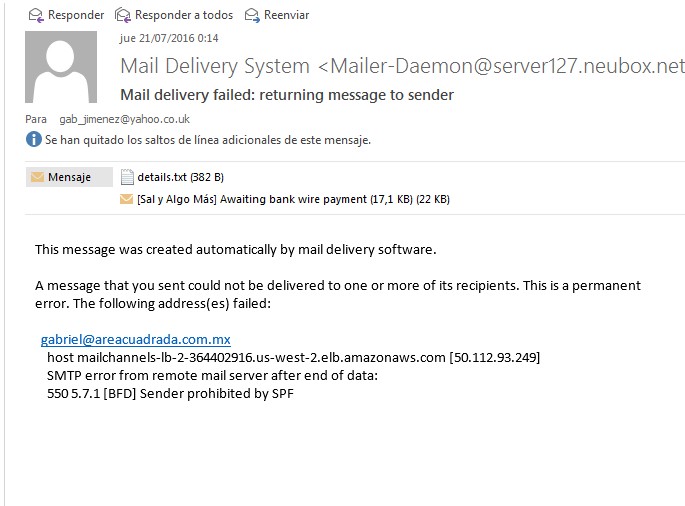Click recipient gab_jimenez@yahoo.co.uk
Screen dimensions: 685x506
125,119
